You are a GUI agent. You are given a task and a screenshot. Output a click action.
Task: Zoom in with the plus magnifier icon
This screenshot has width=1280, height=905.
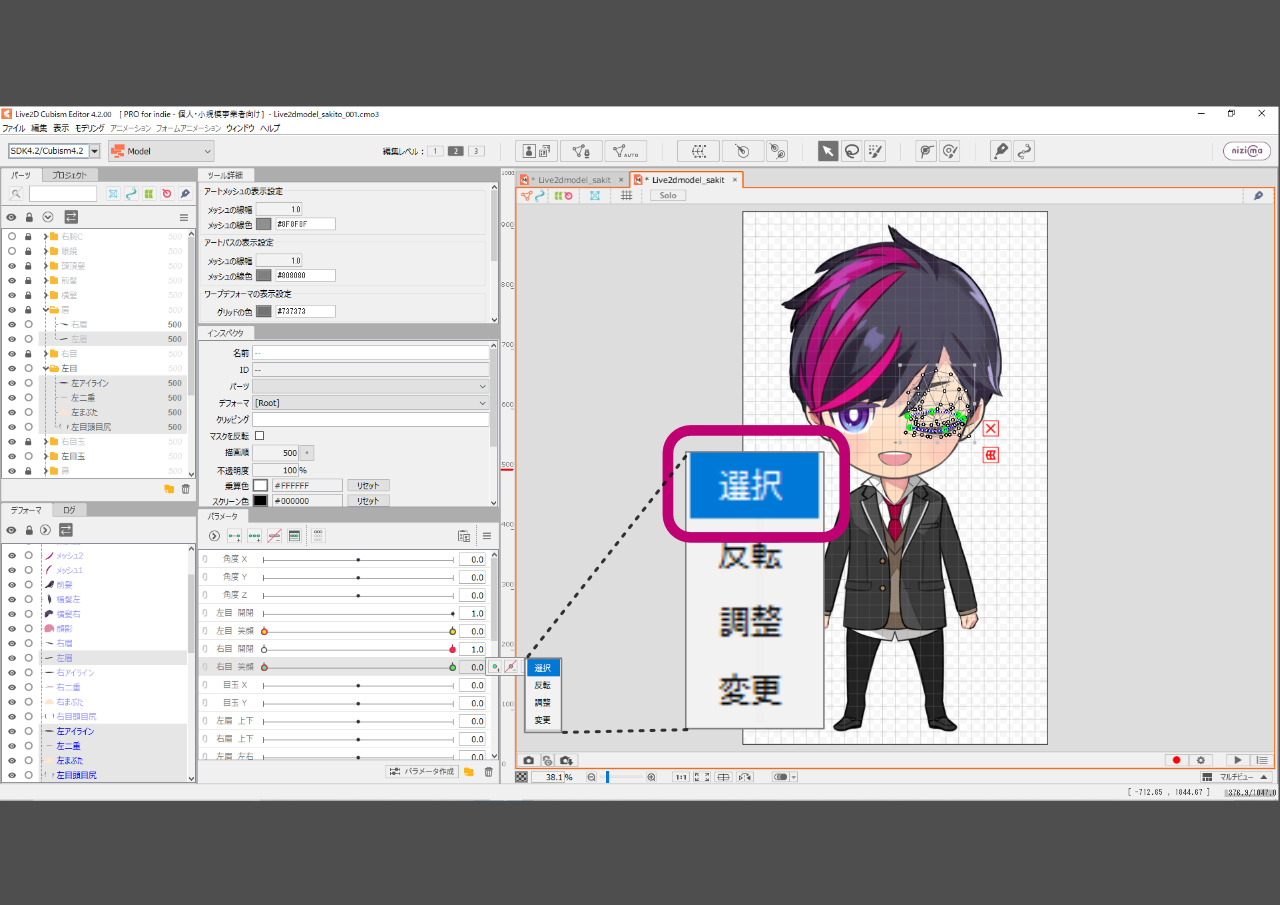point(651,777)
